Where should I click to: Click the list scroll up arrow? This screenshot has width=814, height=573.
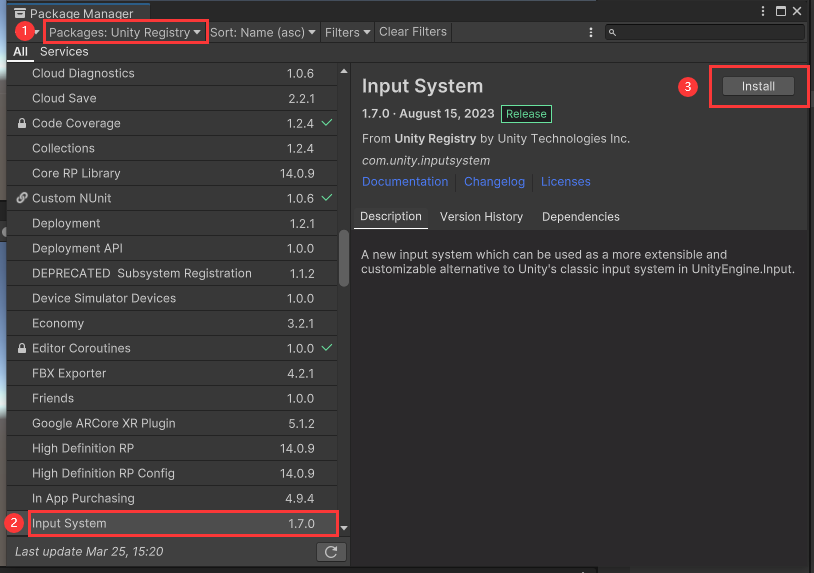pyautogui.click(x=344, y=71)
